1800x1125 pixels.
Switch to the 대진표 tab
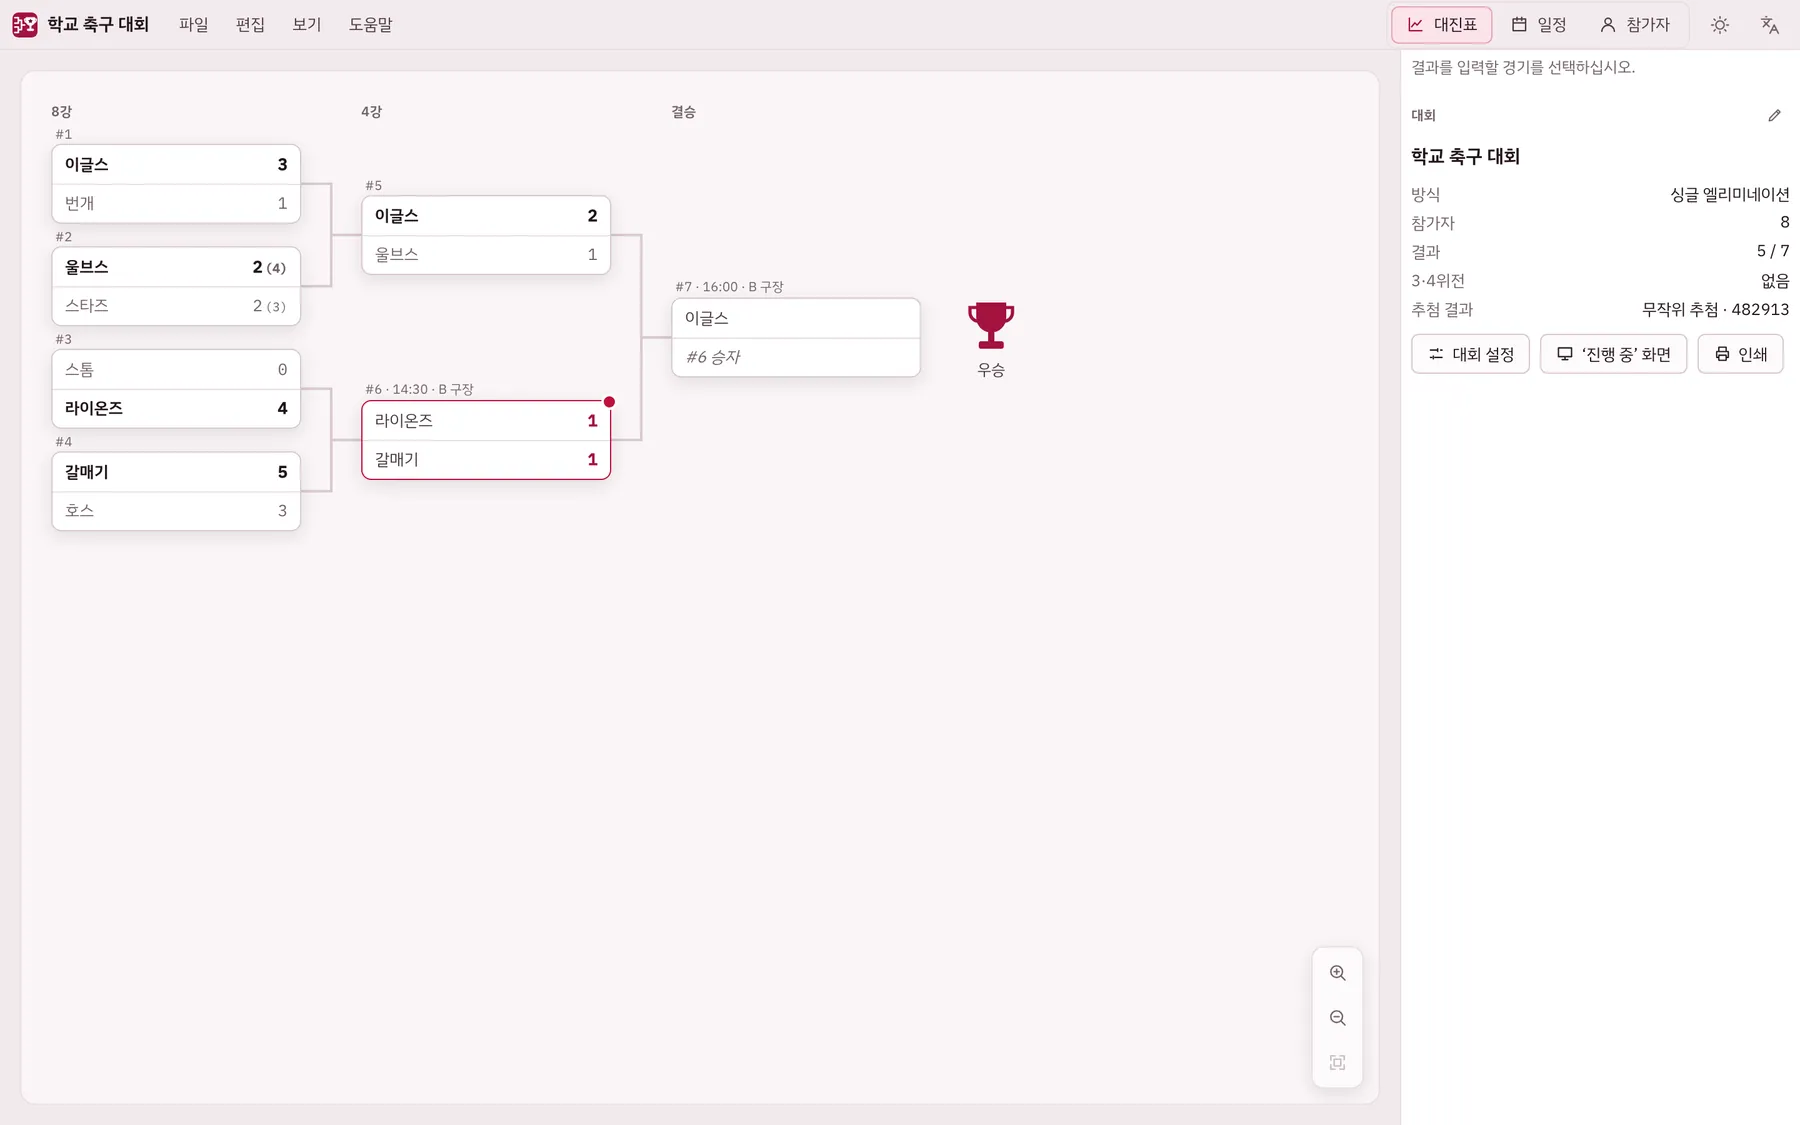(1441, 25)
